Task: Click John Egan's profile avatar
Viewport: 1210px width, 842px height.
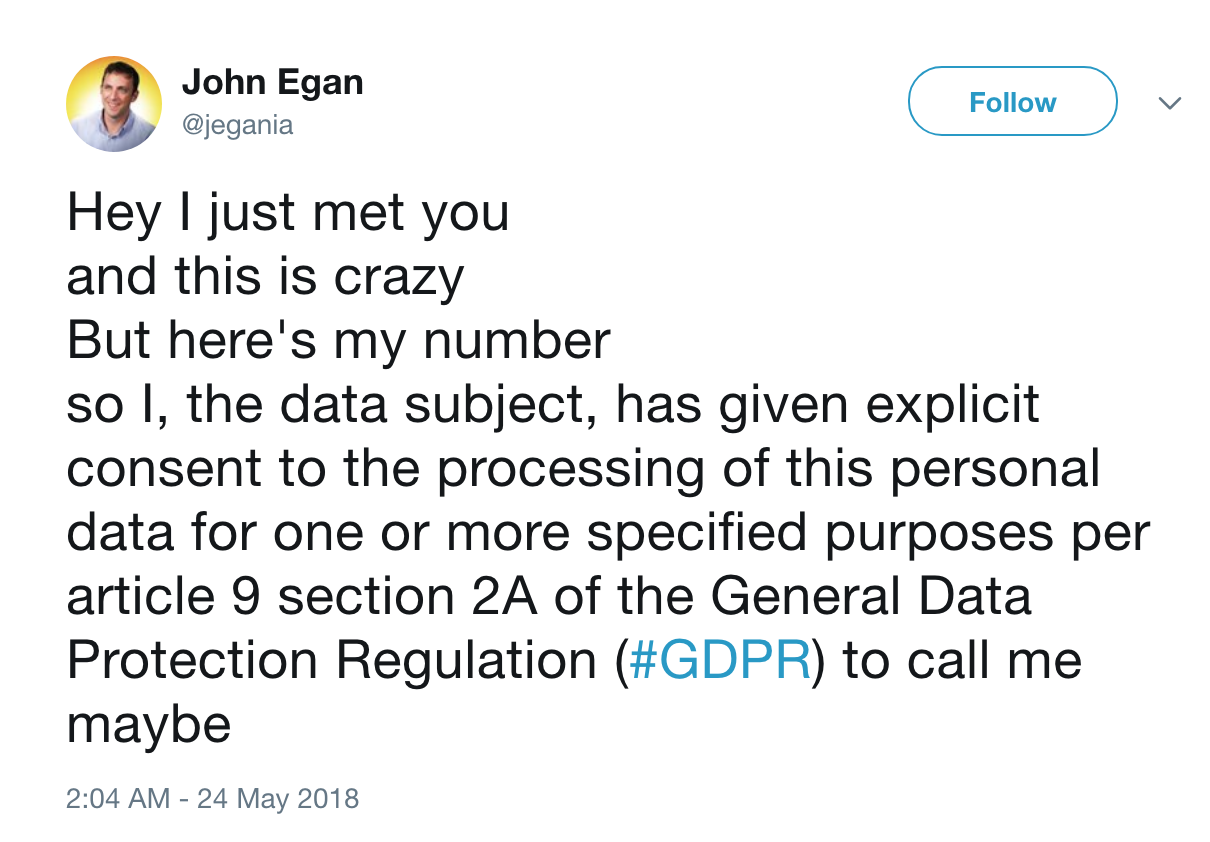Action: 114,104
